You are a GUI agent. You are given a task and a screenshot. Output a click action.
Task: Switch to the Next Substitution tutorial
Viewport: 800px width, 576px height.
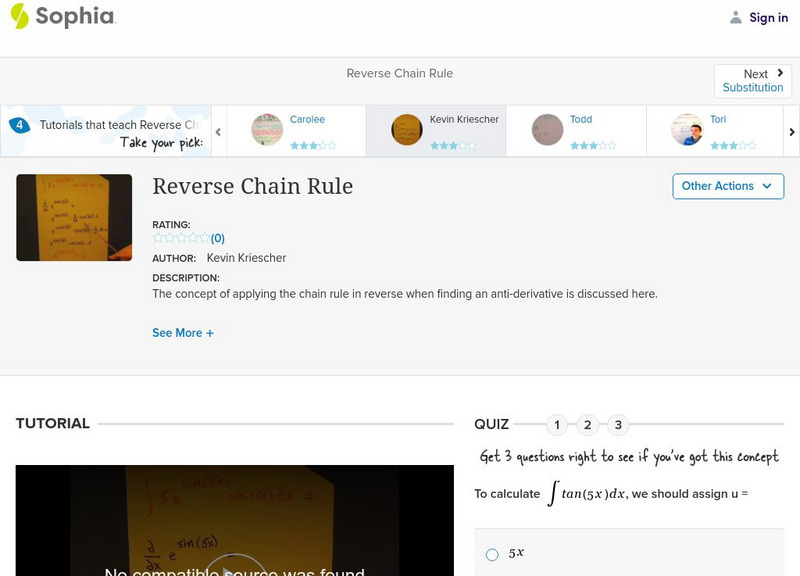[753, 80]
